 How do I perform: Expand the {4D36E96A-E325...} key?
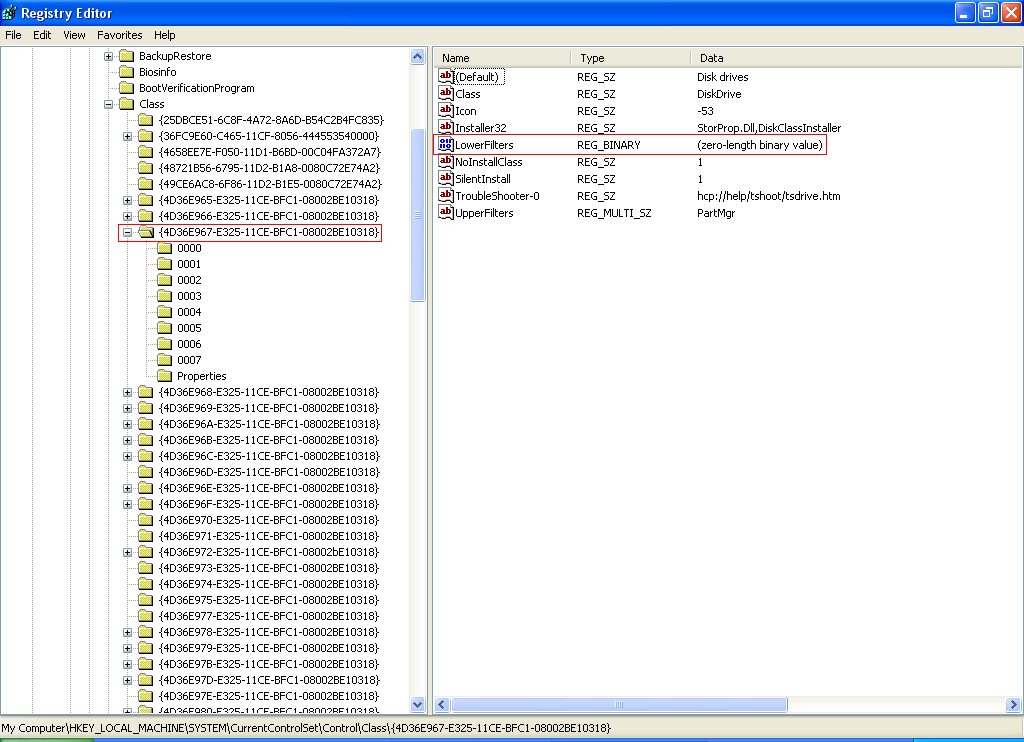tap(127, 424)
